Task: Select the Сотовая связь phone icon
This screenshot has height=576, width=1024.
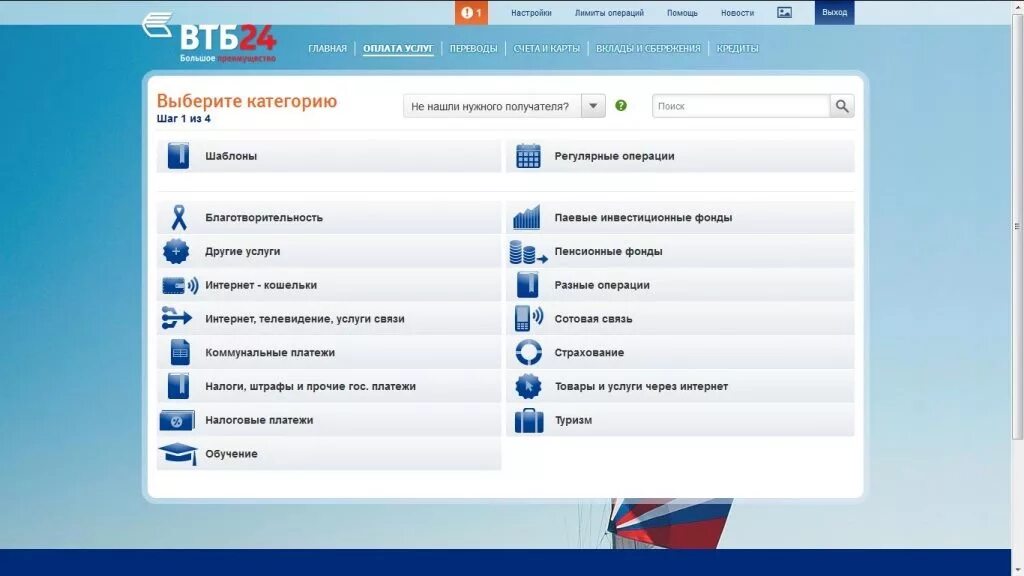Action: pyautogui.click(x=527, y=318)
